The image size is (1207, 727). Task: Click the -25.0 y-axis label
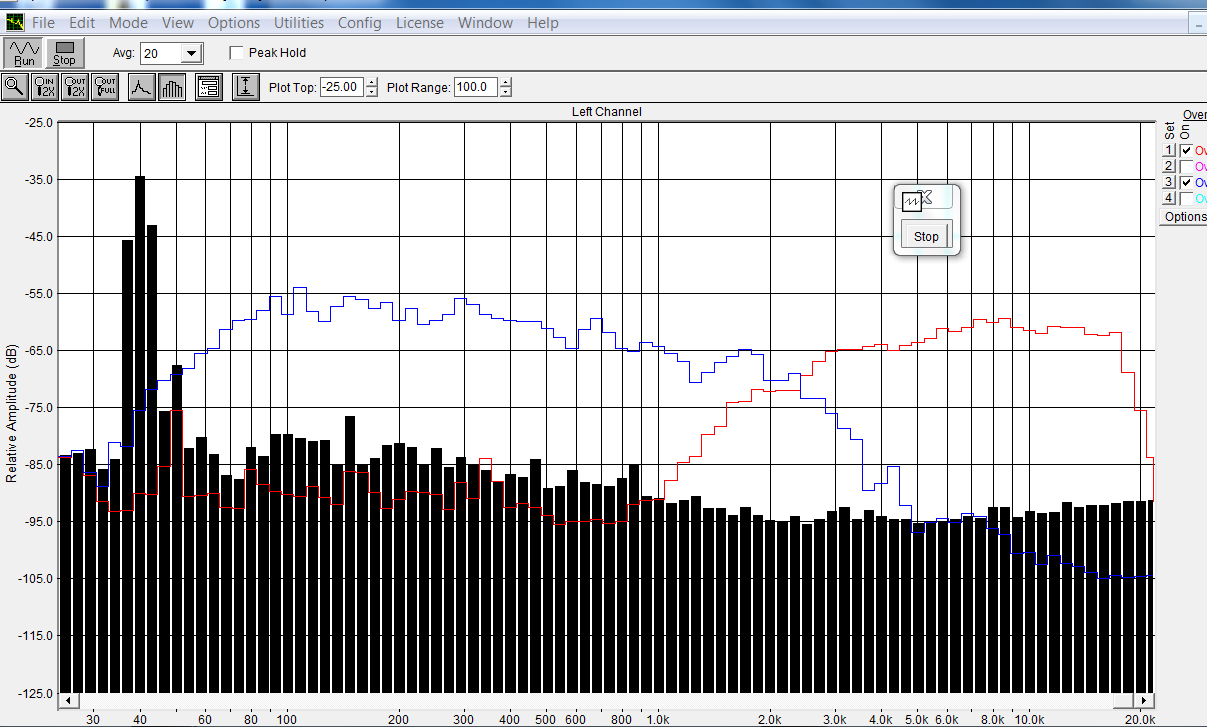(x=39, y=122)
